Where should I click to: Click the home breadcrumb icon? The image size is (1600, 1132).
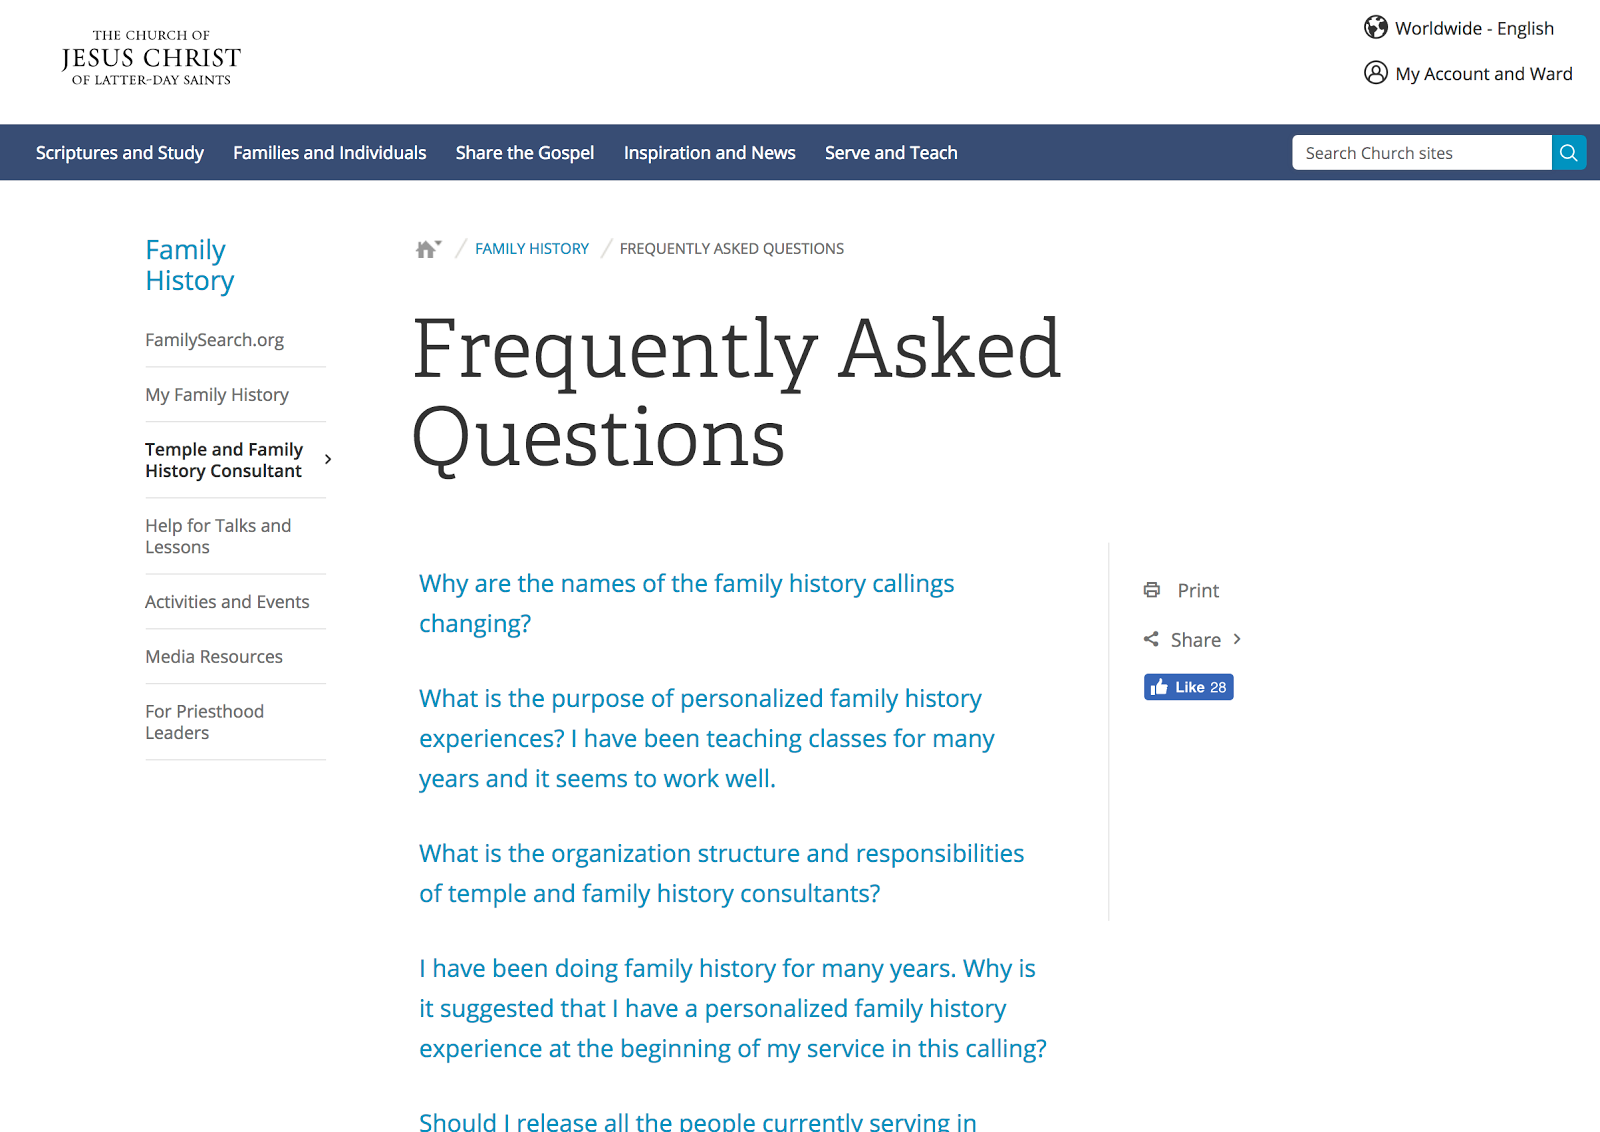[x=427, y=249]
